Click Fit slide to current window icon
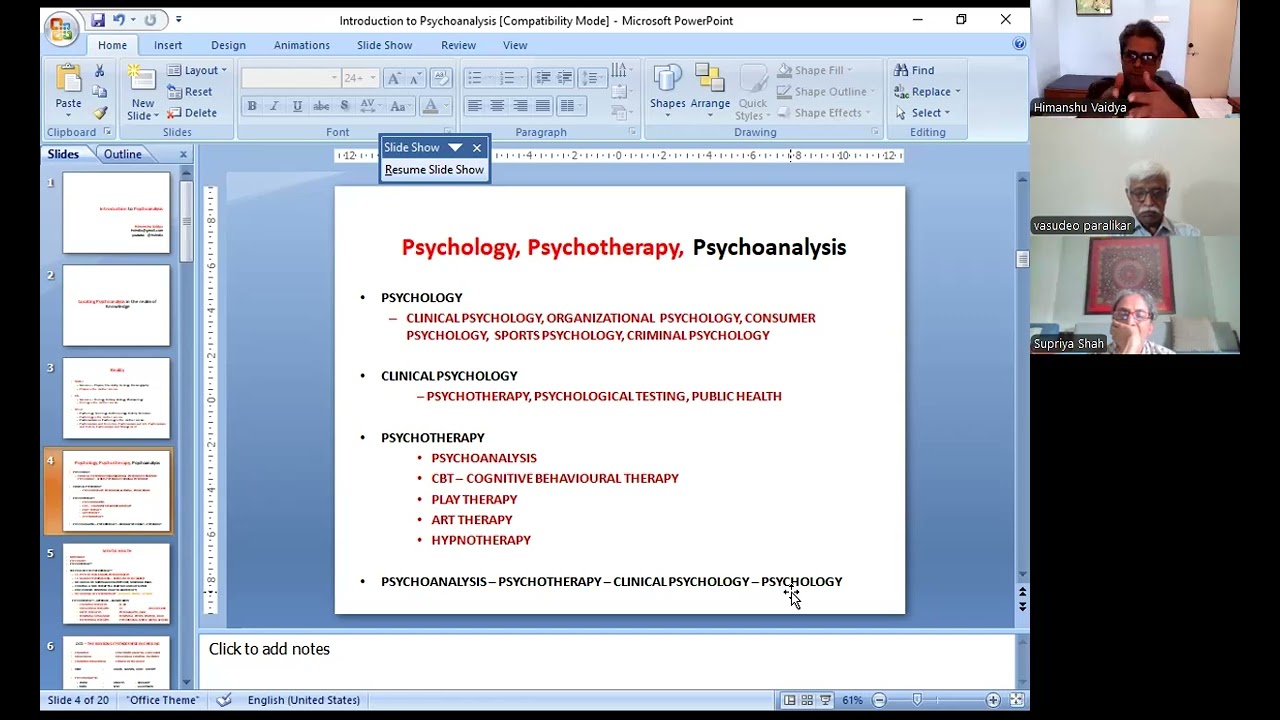The height and width of the screenshot is (720, 1280). pyautogui.click(x=1016, y=700)
